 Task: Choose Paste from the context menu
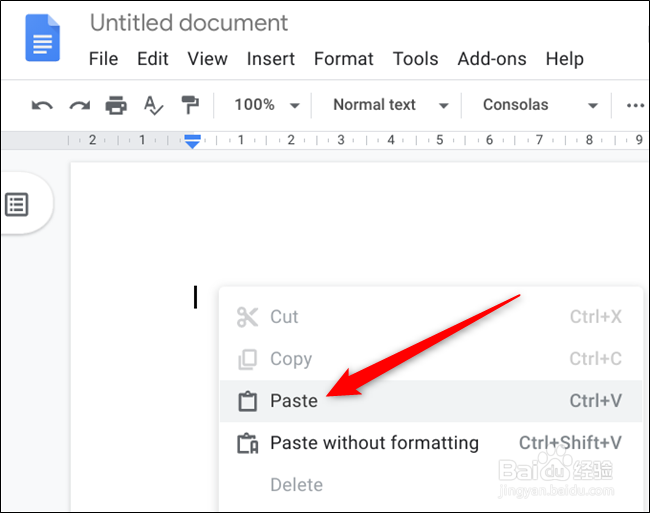pos(294,401)
